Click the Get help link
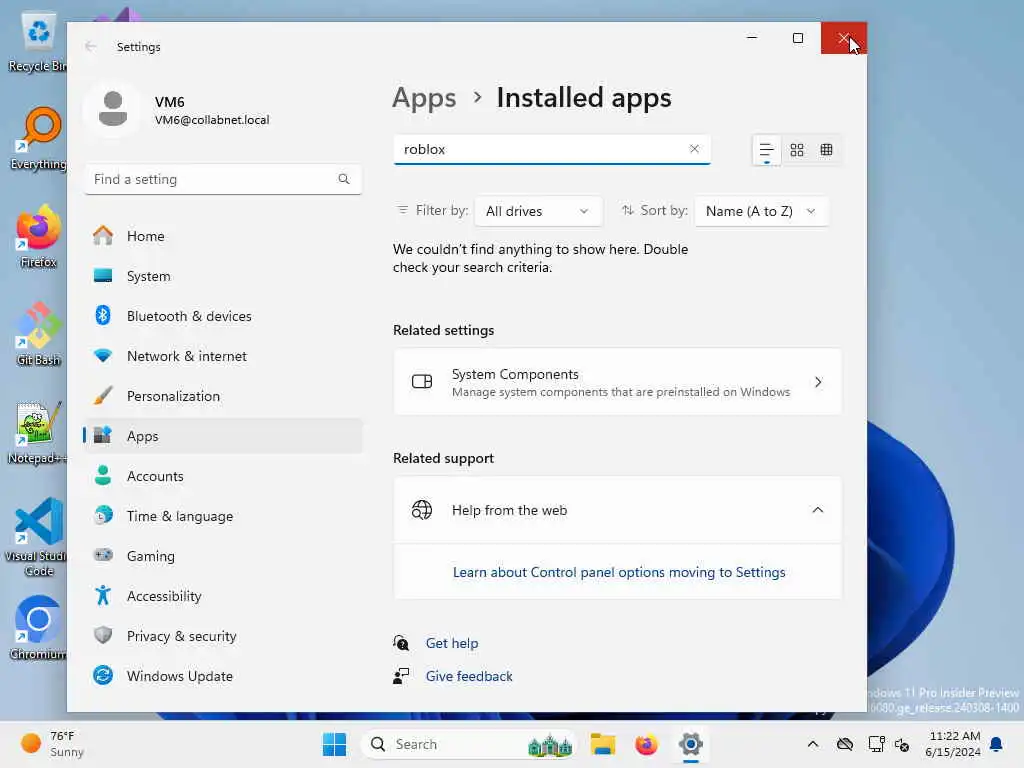 452,643
